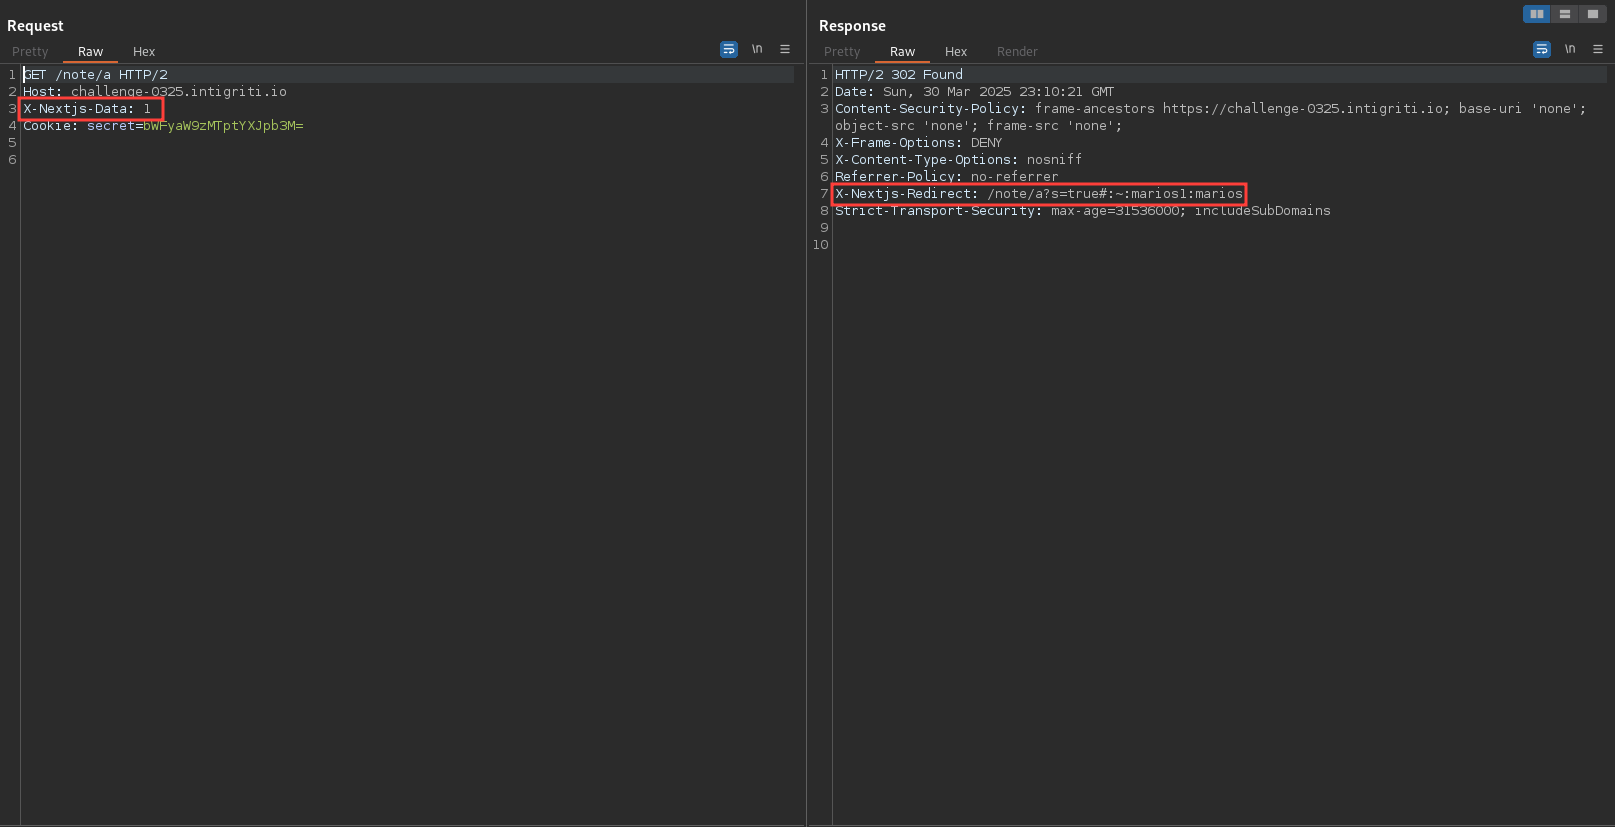Open the Request panel hamburger options menu

pyautogui.click(x=785, y=49)
